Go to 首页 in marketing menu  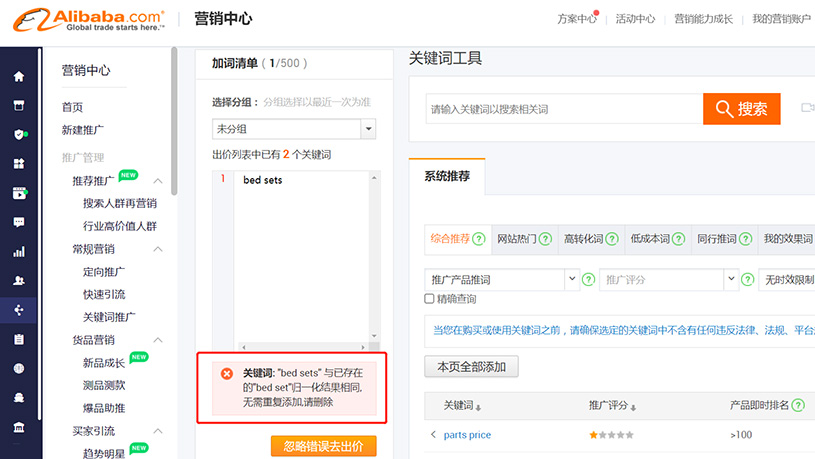click(x=72, y=107)
